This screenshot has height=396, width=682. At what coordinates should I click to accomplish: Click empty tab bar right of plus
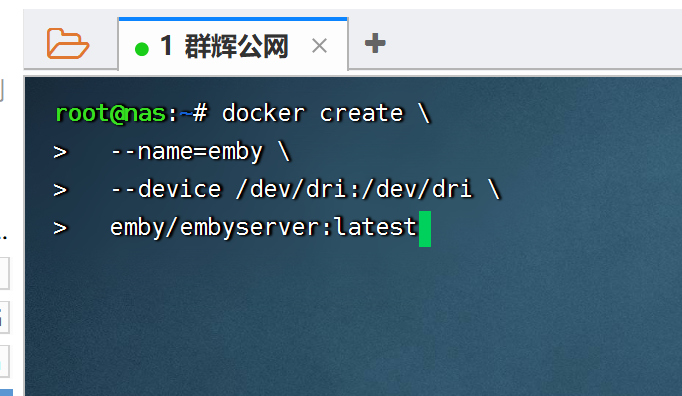pos(535,41)
